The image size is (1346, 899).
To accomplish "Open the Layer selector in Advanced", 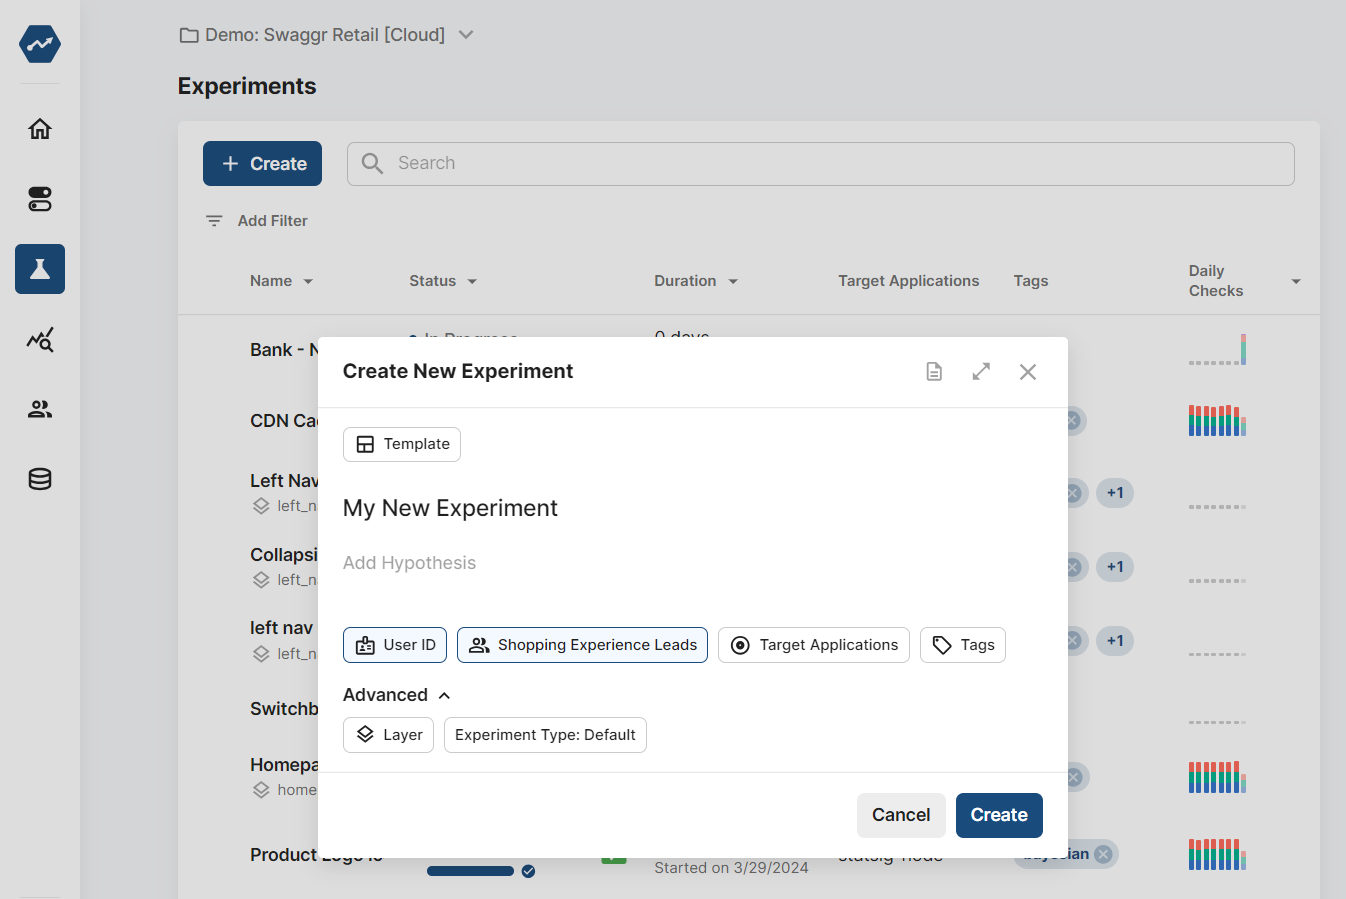I will pyautogui.click(x=388, y=734).
